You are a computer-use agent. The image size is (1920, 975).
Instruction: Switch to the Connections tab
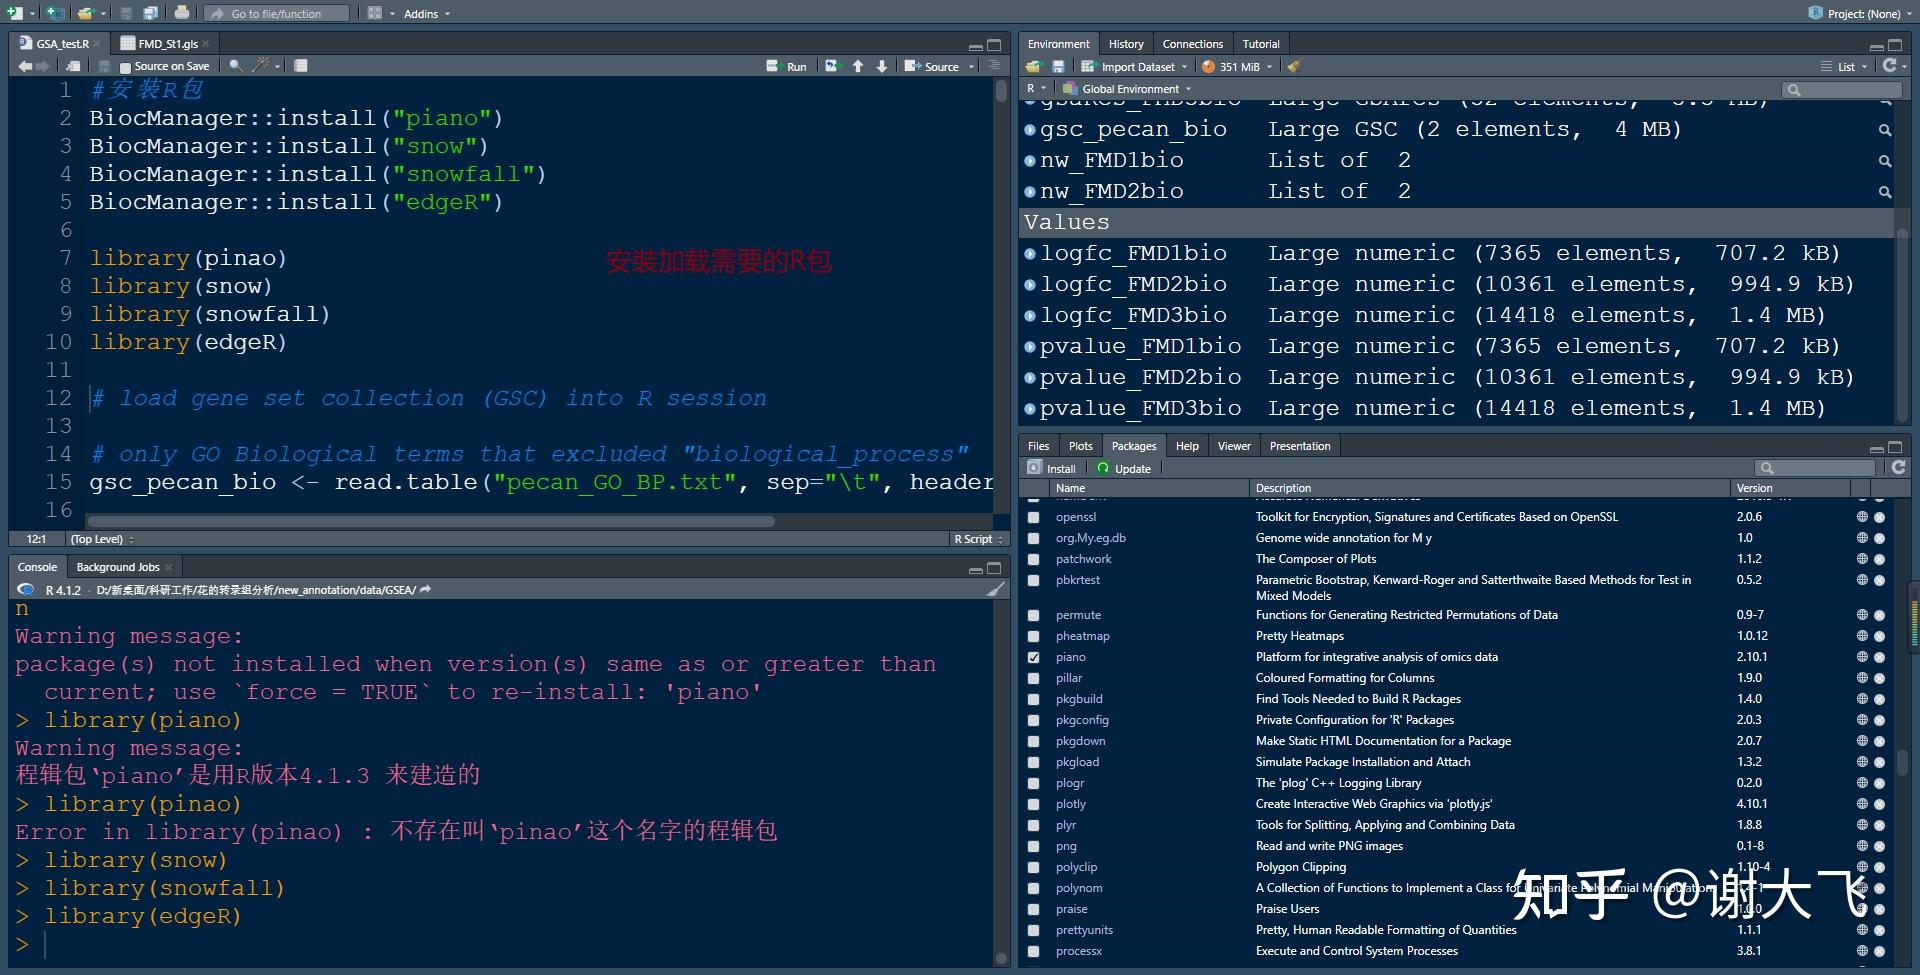click(x=1192, y=44)
